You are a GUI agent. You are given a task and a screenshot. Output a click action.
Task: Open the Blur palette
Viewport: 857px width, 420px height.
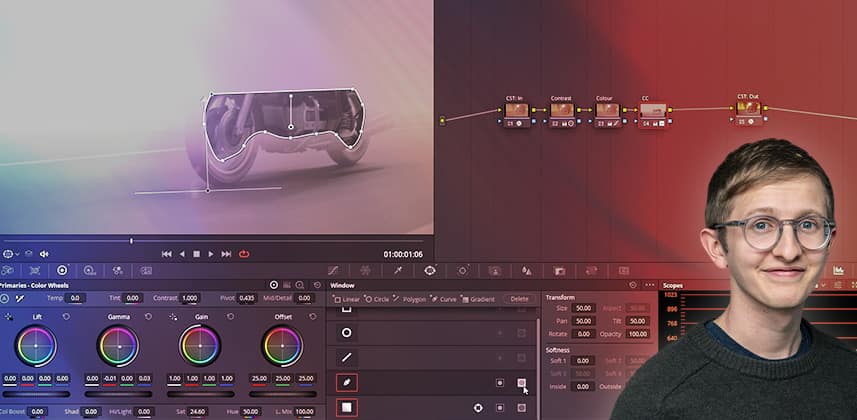pos(527,270)
